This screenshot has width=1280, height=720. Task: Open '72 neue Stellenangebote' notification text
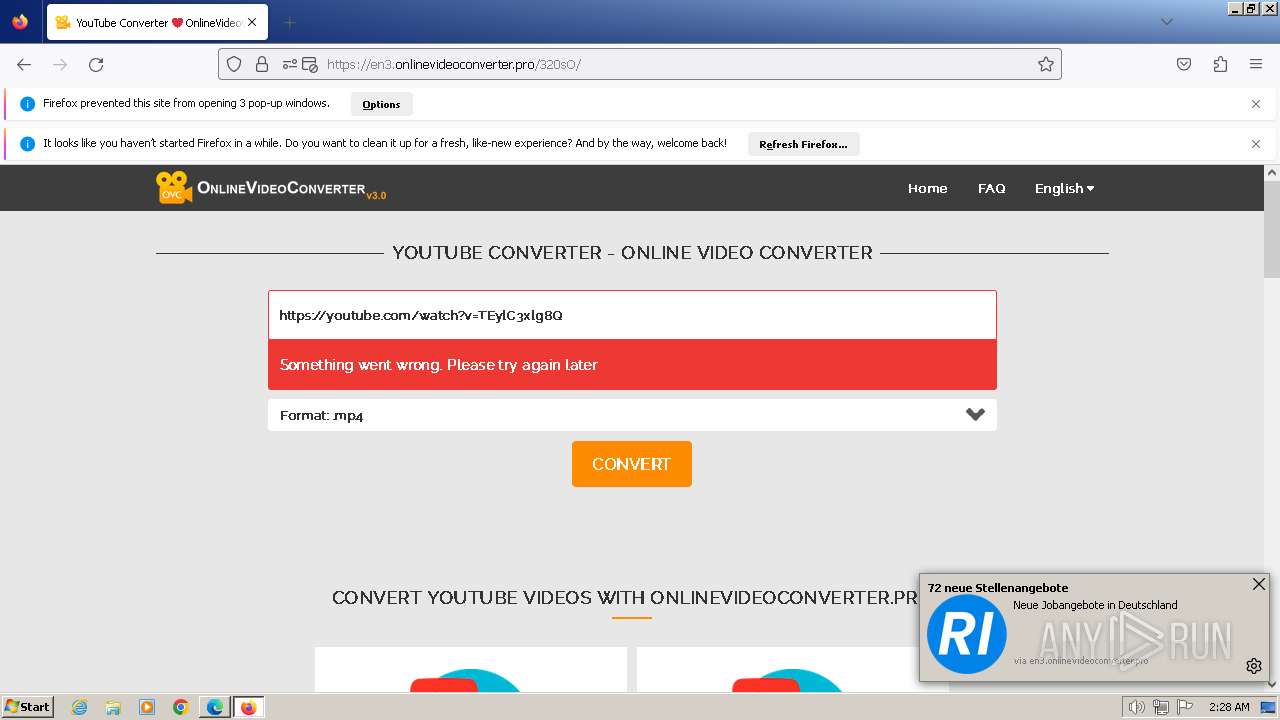coord(998,588)
